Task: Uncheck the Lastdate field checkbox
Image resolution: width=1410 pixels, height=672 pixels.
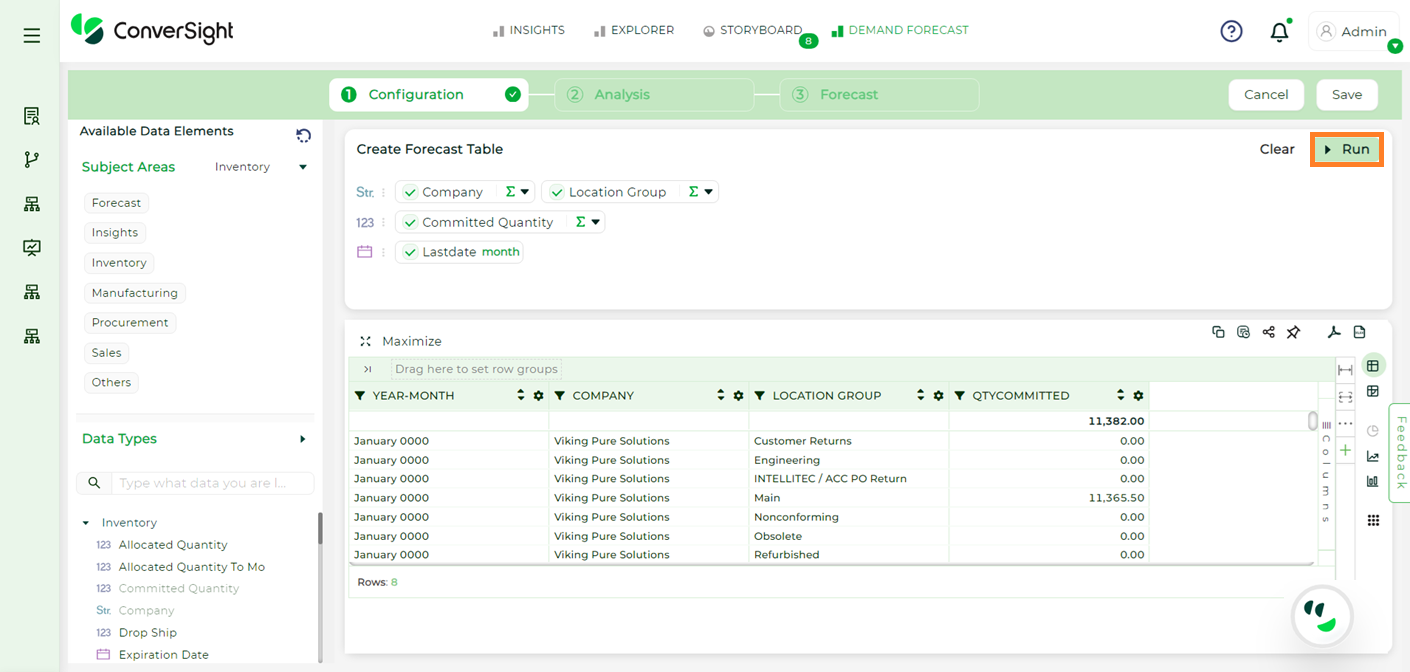Action: pyautogui.click(x=410, y=252)
